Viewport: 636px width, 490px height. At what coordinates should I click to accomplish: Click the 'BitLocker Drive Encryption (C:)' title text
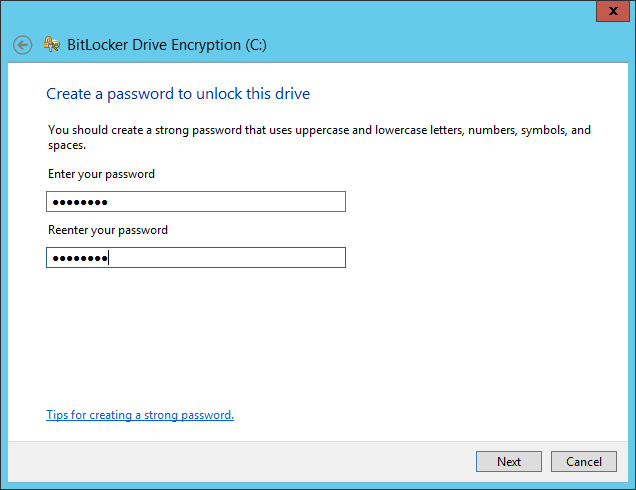pyautogui.click(x=167, y=45)
